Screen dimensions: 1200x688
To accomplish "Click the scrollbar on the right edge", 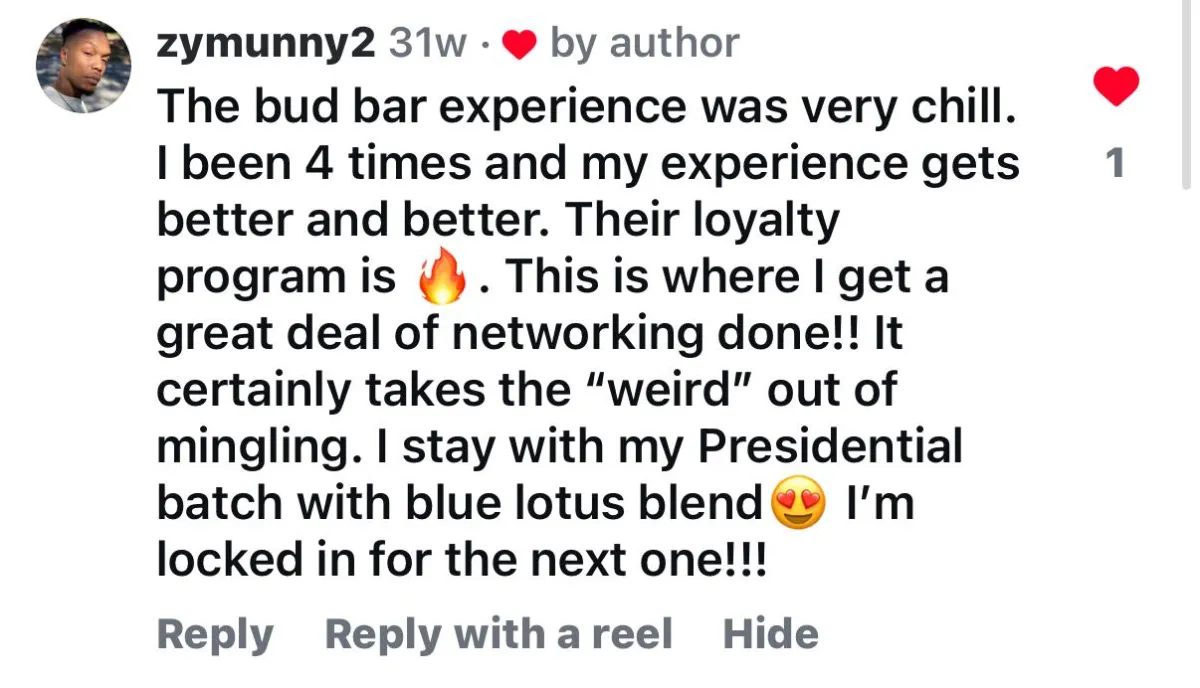I will [1187, 94].
